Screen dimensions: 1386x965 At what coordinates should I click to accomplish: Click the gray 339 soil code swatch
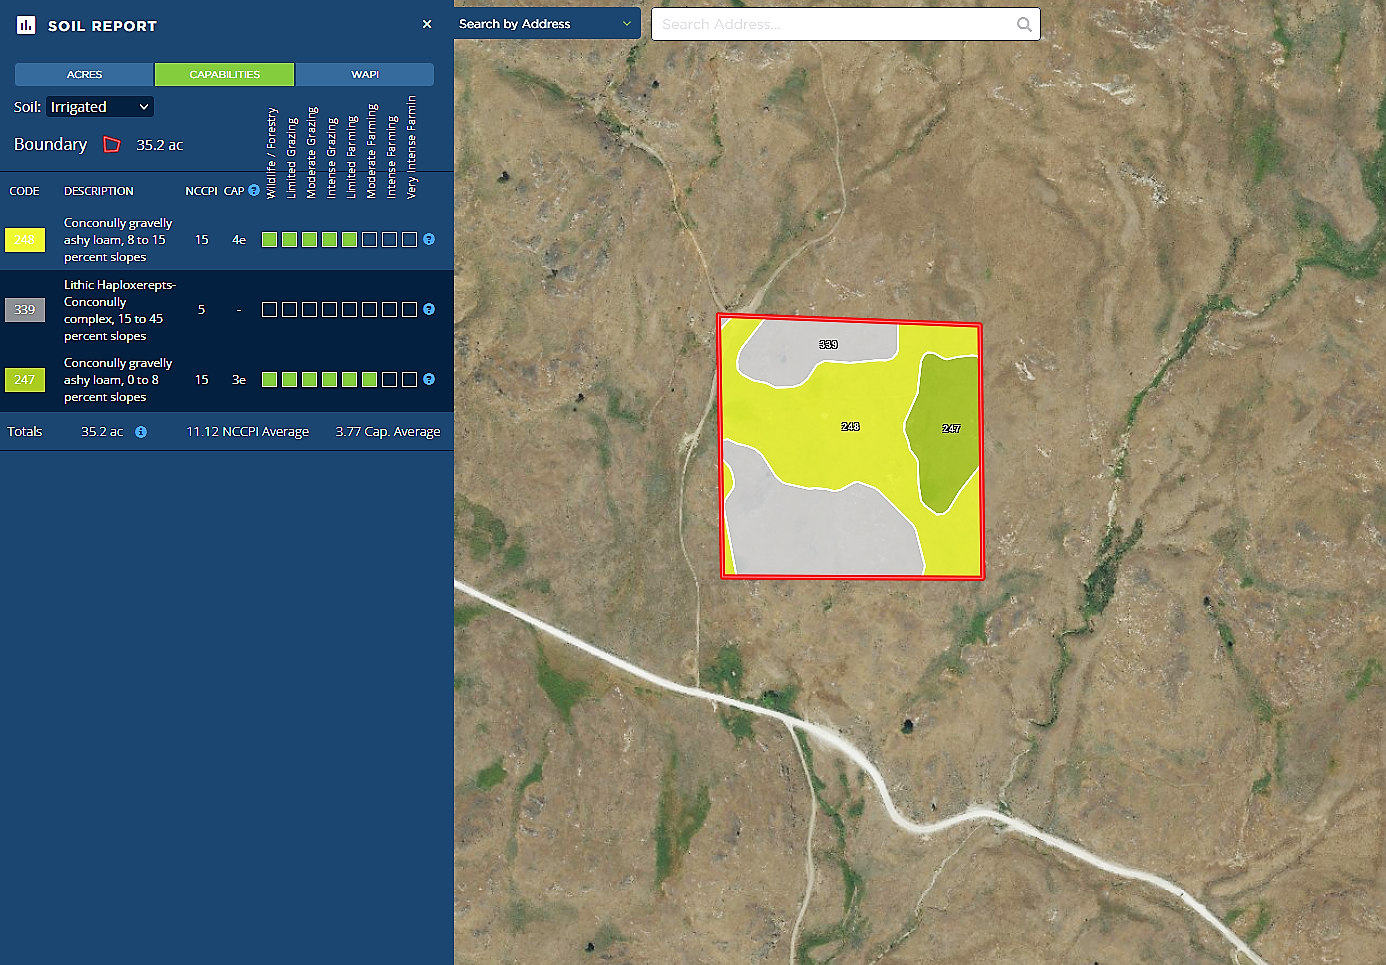pos(25,310)
